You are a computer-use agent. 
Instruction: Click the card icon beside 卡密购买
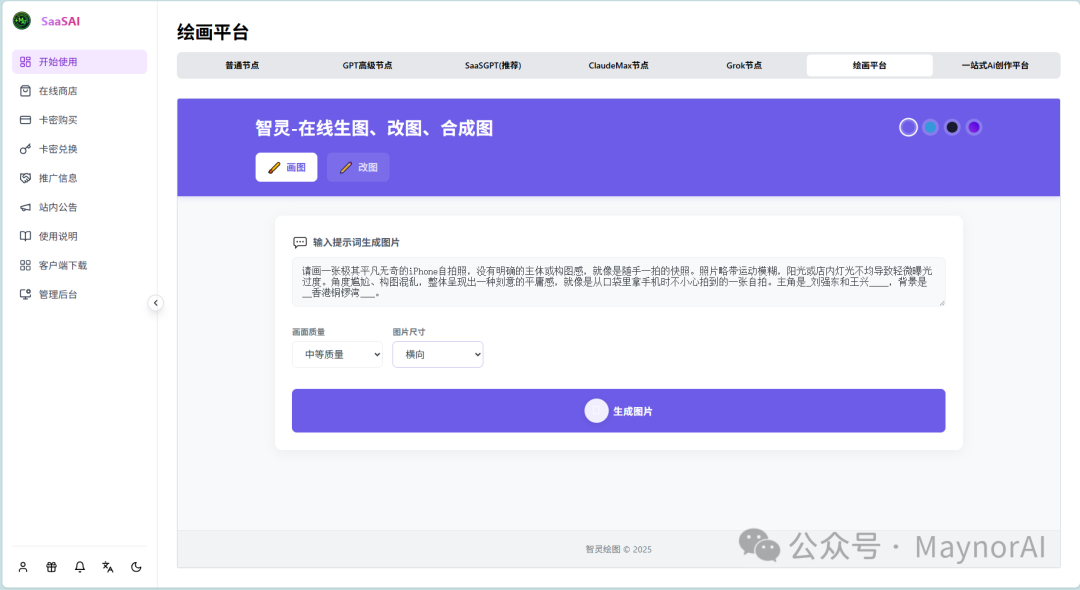tap(25, 120)
